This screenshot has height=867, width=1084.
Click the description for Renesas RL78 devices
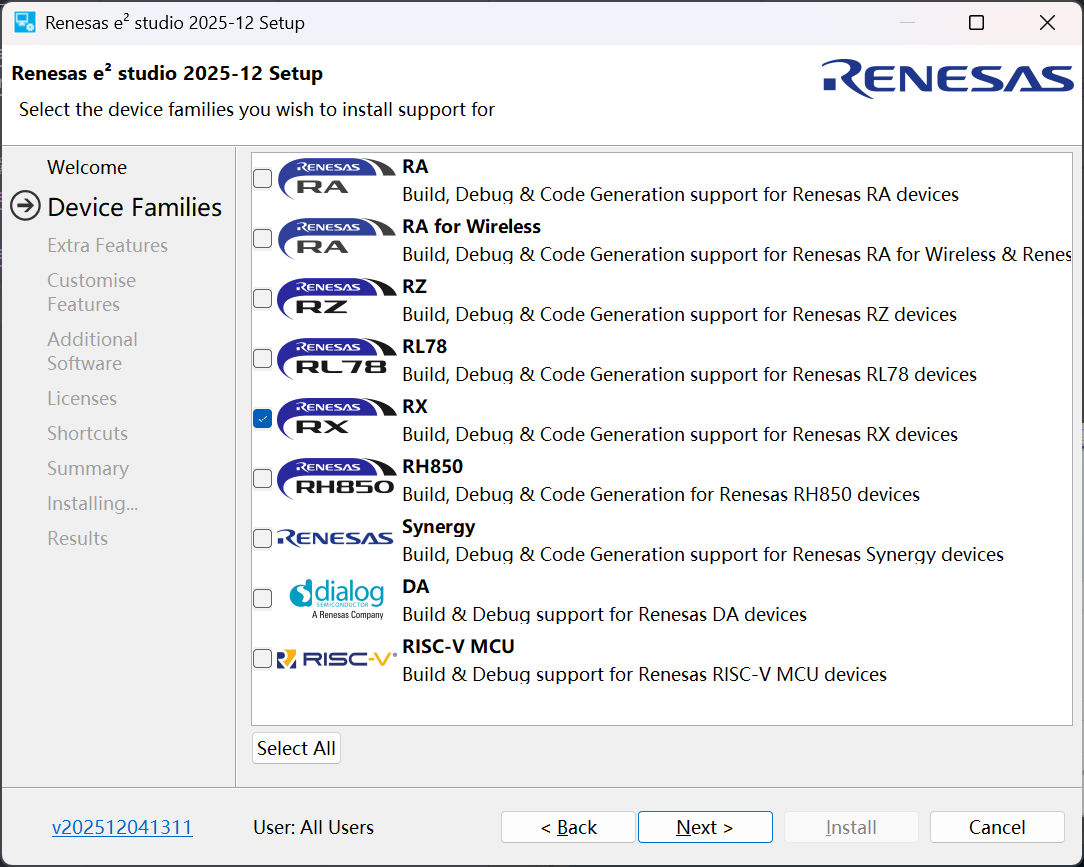(x=689, y=375)
